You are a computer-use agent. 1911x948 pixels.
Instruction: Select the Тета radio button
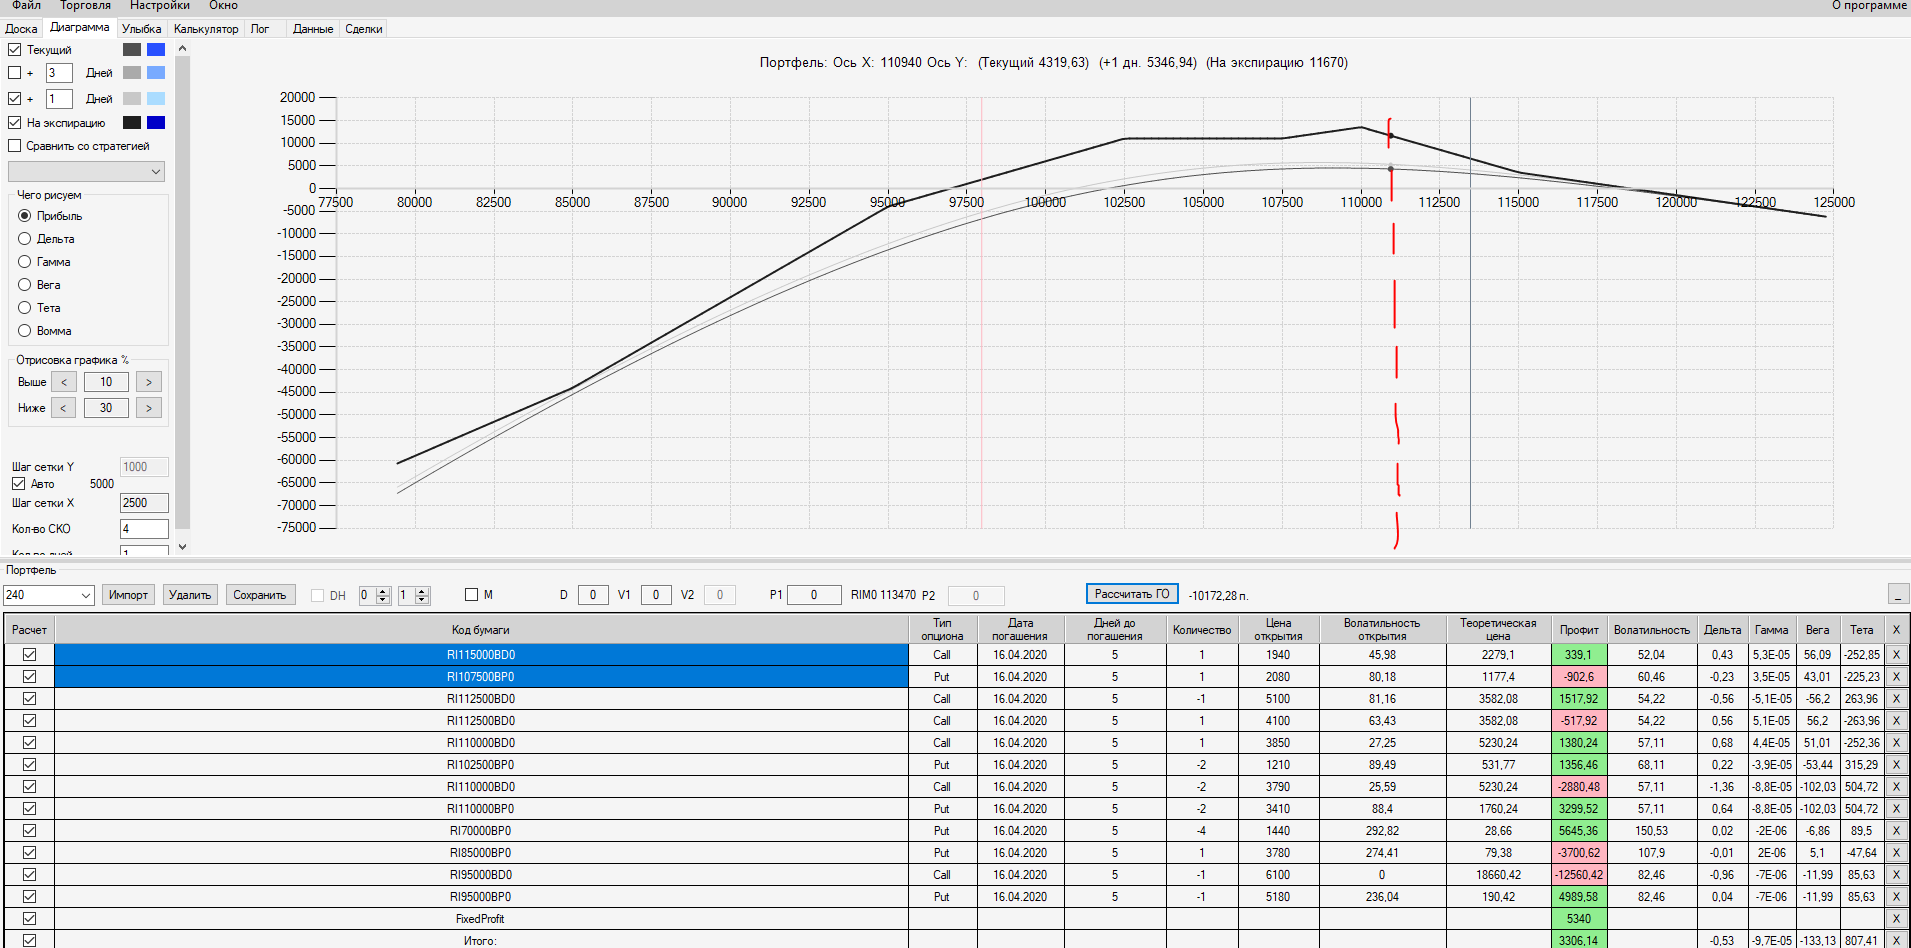pyautogui.click(x=25, y=308)
